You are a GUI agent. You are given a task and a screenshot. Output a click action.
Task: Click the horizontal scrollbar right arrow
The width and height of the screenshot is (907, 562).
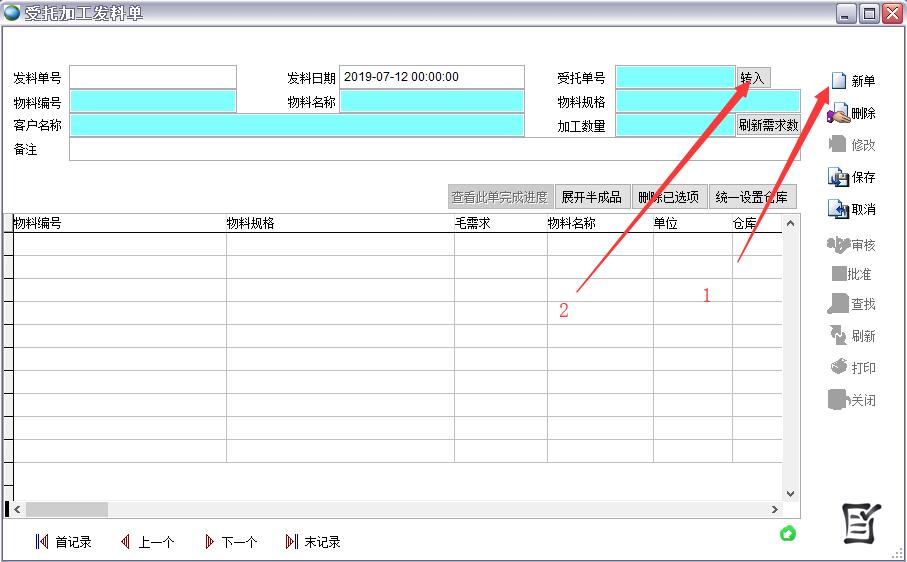pos(775,509)
